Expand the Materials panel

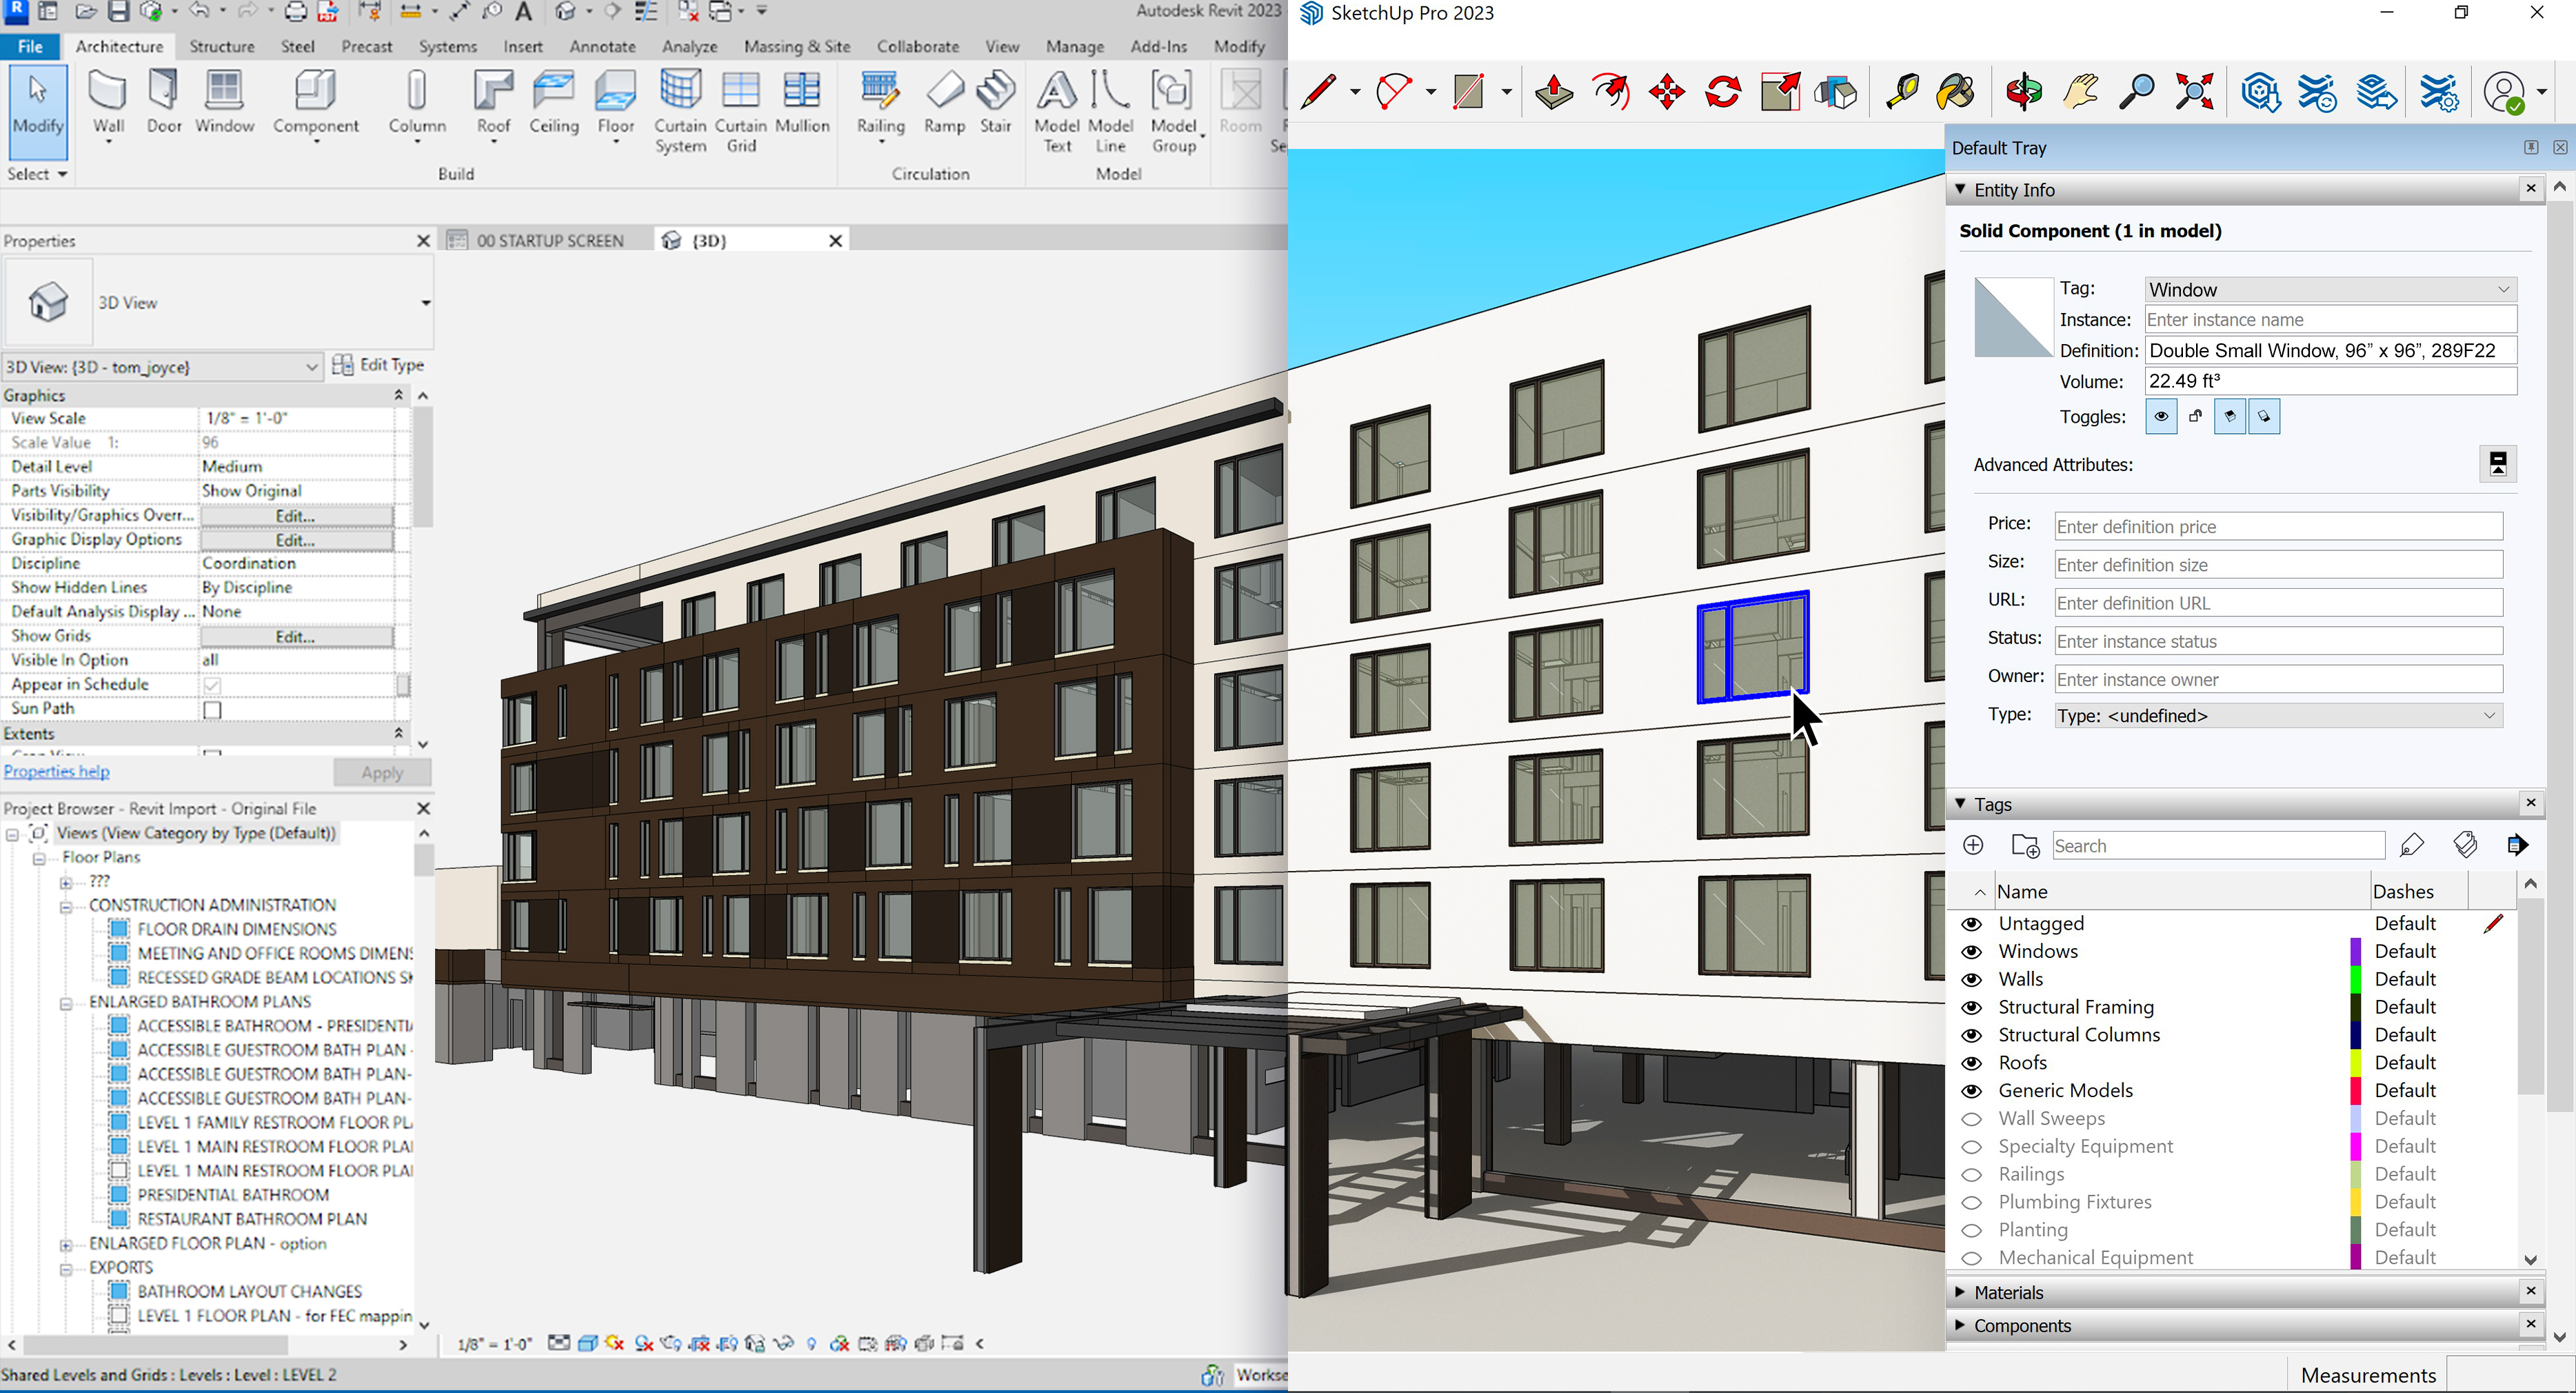tap(1960, 1292)
